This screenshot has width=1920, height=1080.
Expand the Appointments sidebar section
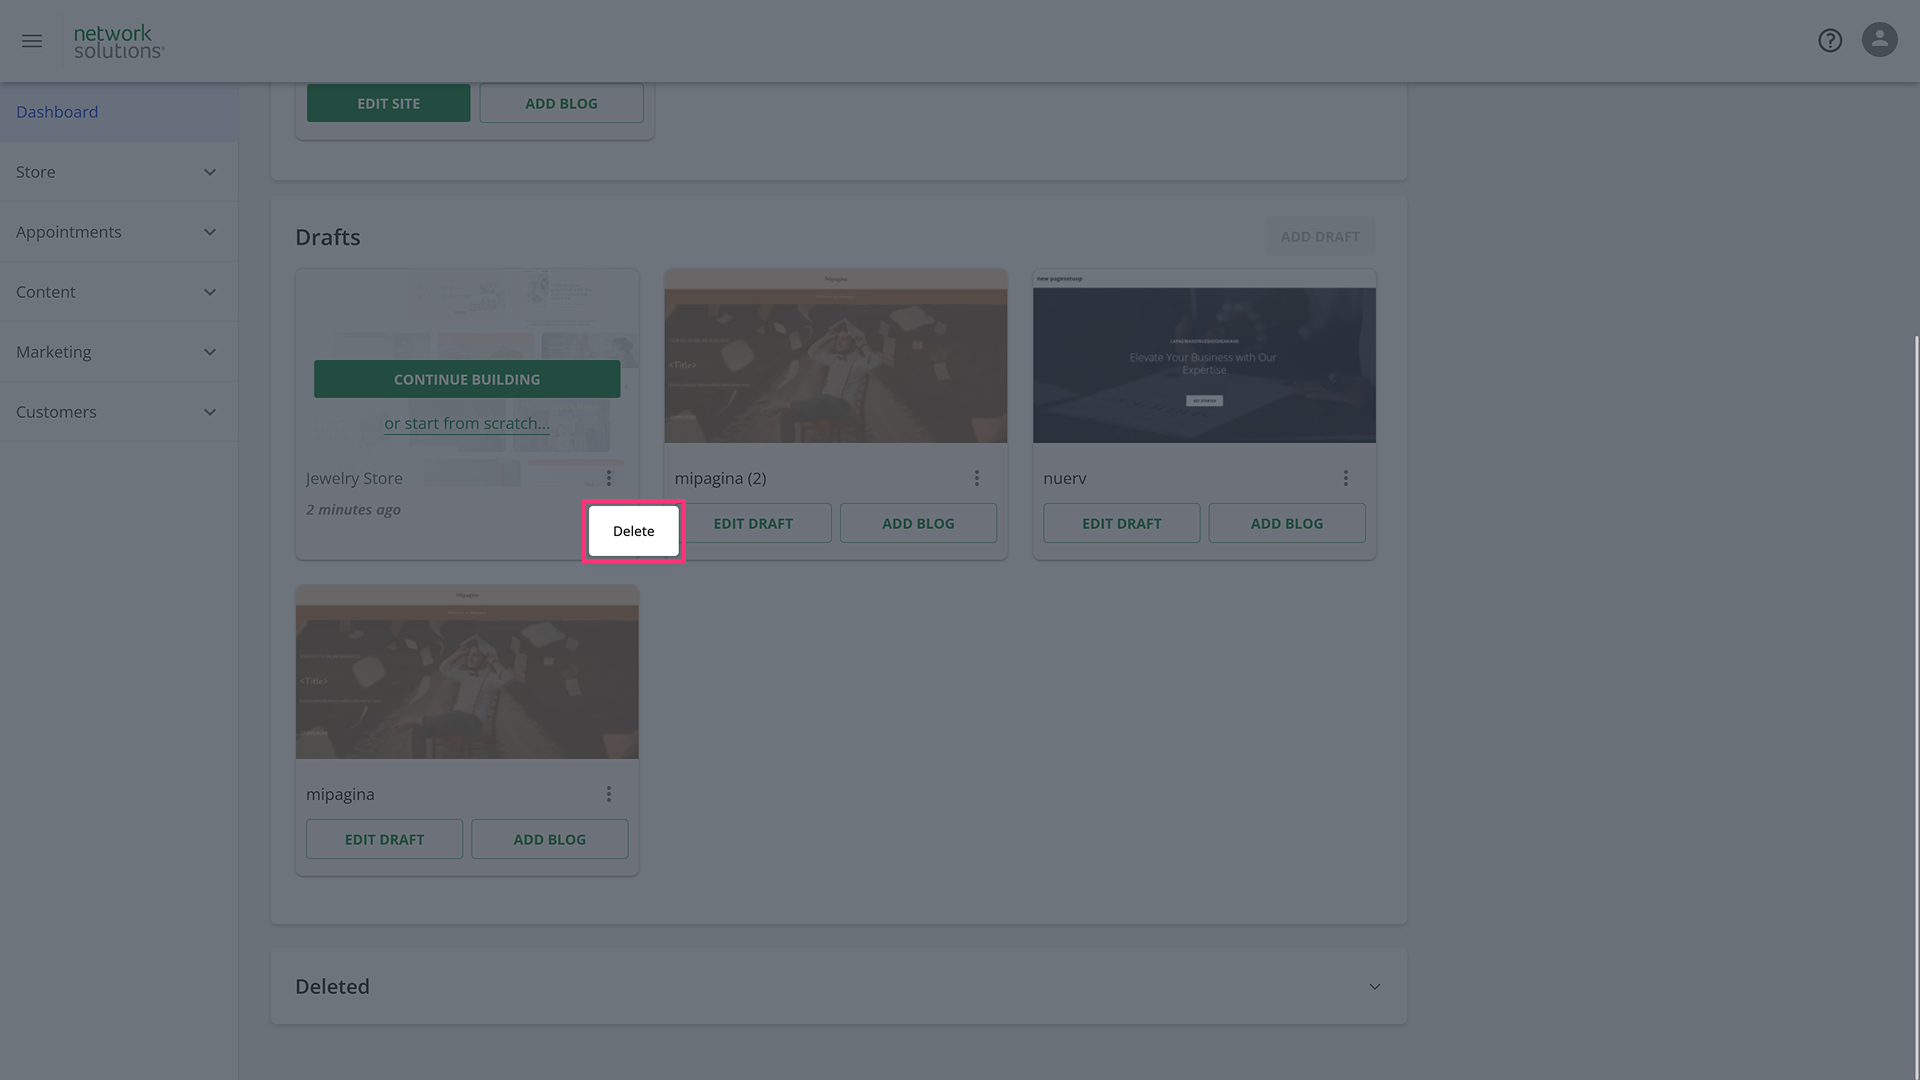point(118,232)
